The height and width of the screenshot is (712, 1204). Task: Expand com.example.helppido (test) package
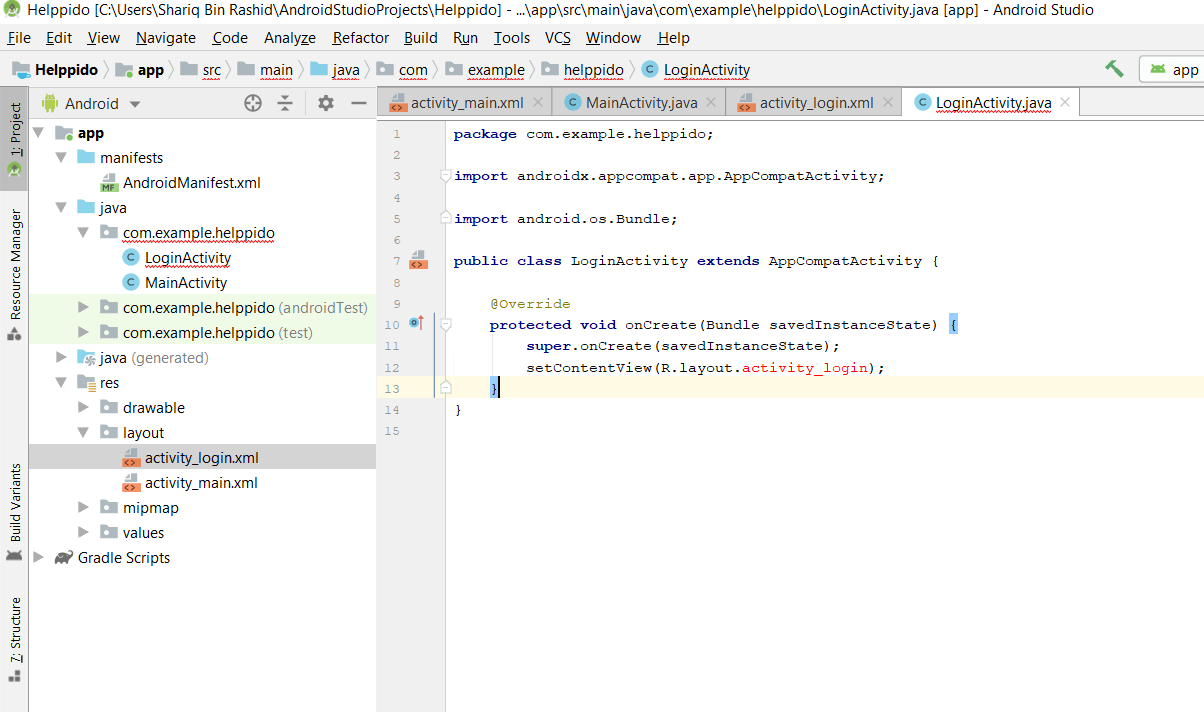(83, 333)
